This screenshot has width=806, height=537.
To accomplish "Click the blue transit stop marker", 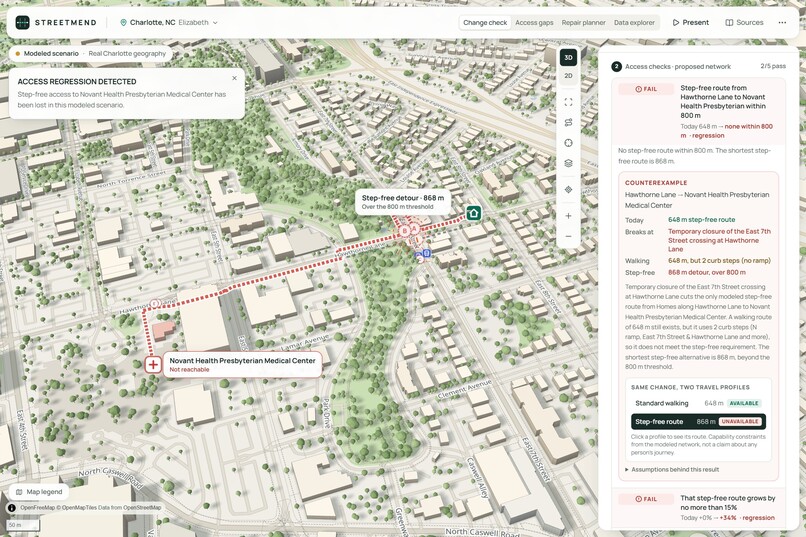I will [x=427, y=253].
